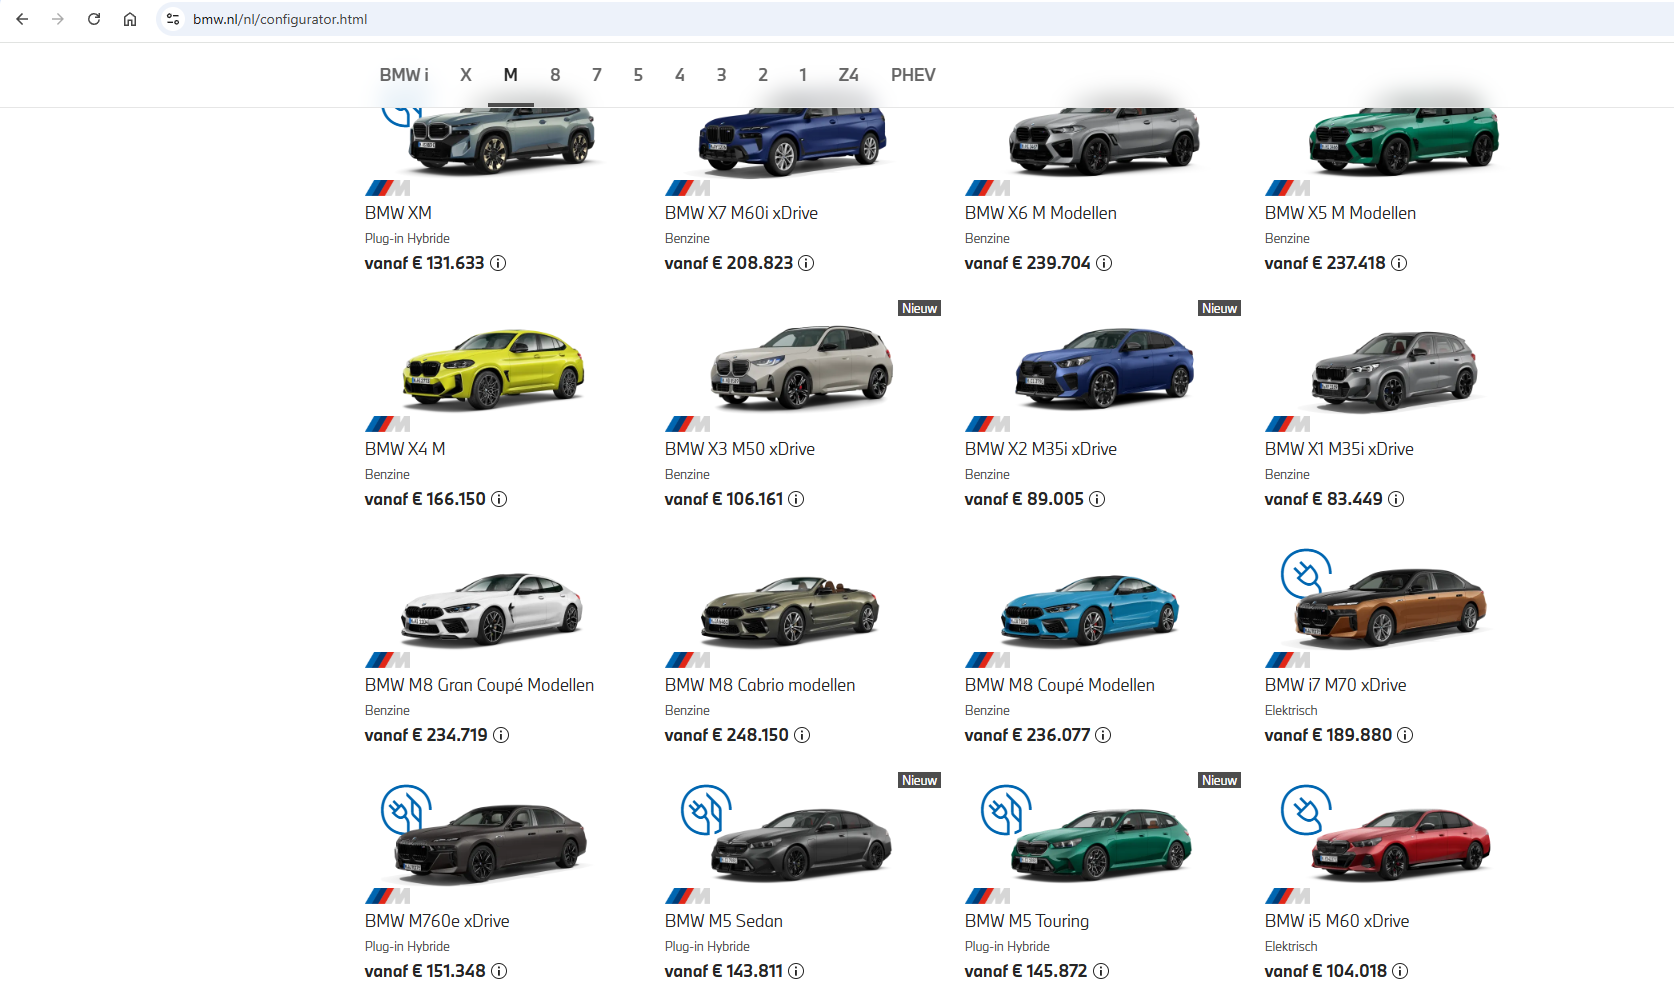Switch to the PHEV tab
The height and width of the screenshot is (991, 1674).
coord(913,75)
